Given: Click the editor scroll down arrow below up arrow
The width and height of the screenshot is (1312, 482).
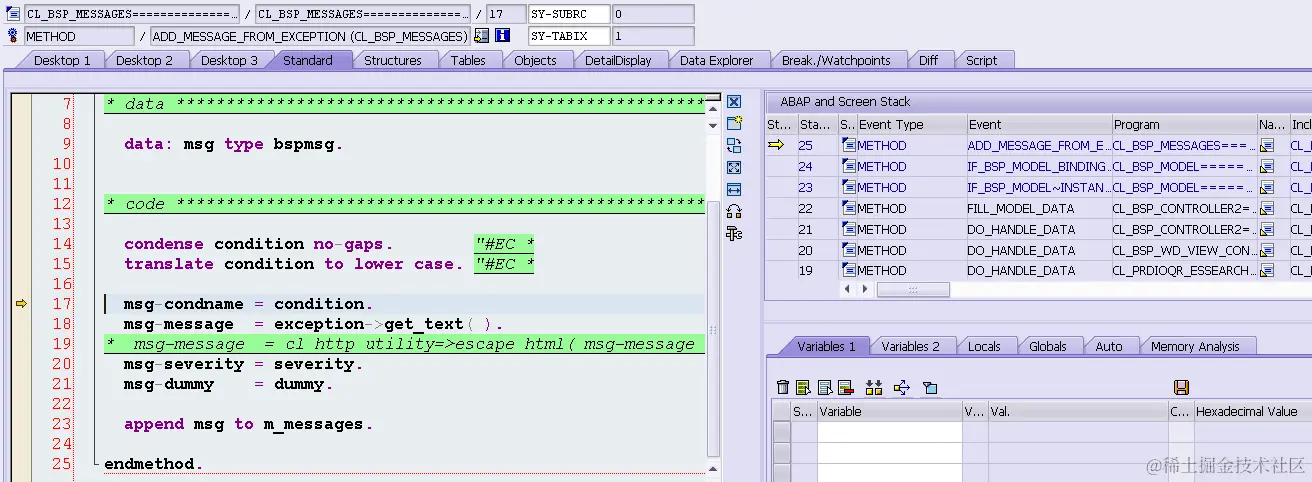Looking at the screenshot, I should coord(713,124).
